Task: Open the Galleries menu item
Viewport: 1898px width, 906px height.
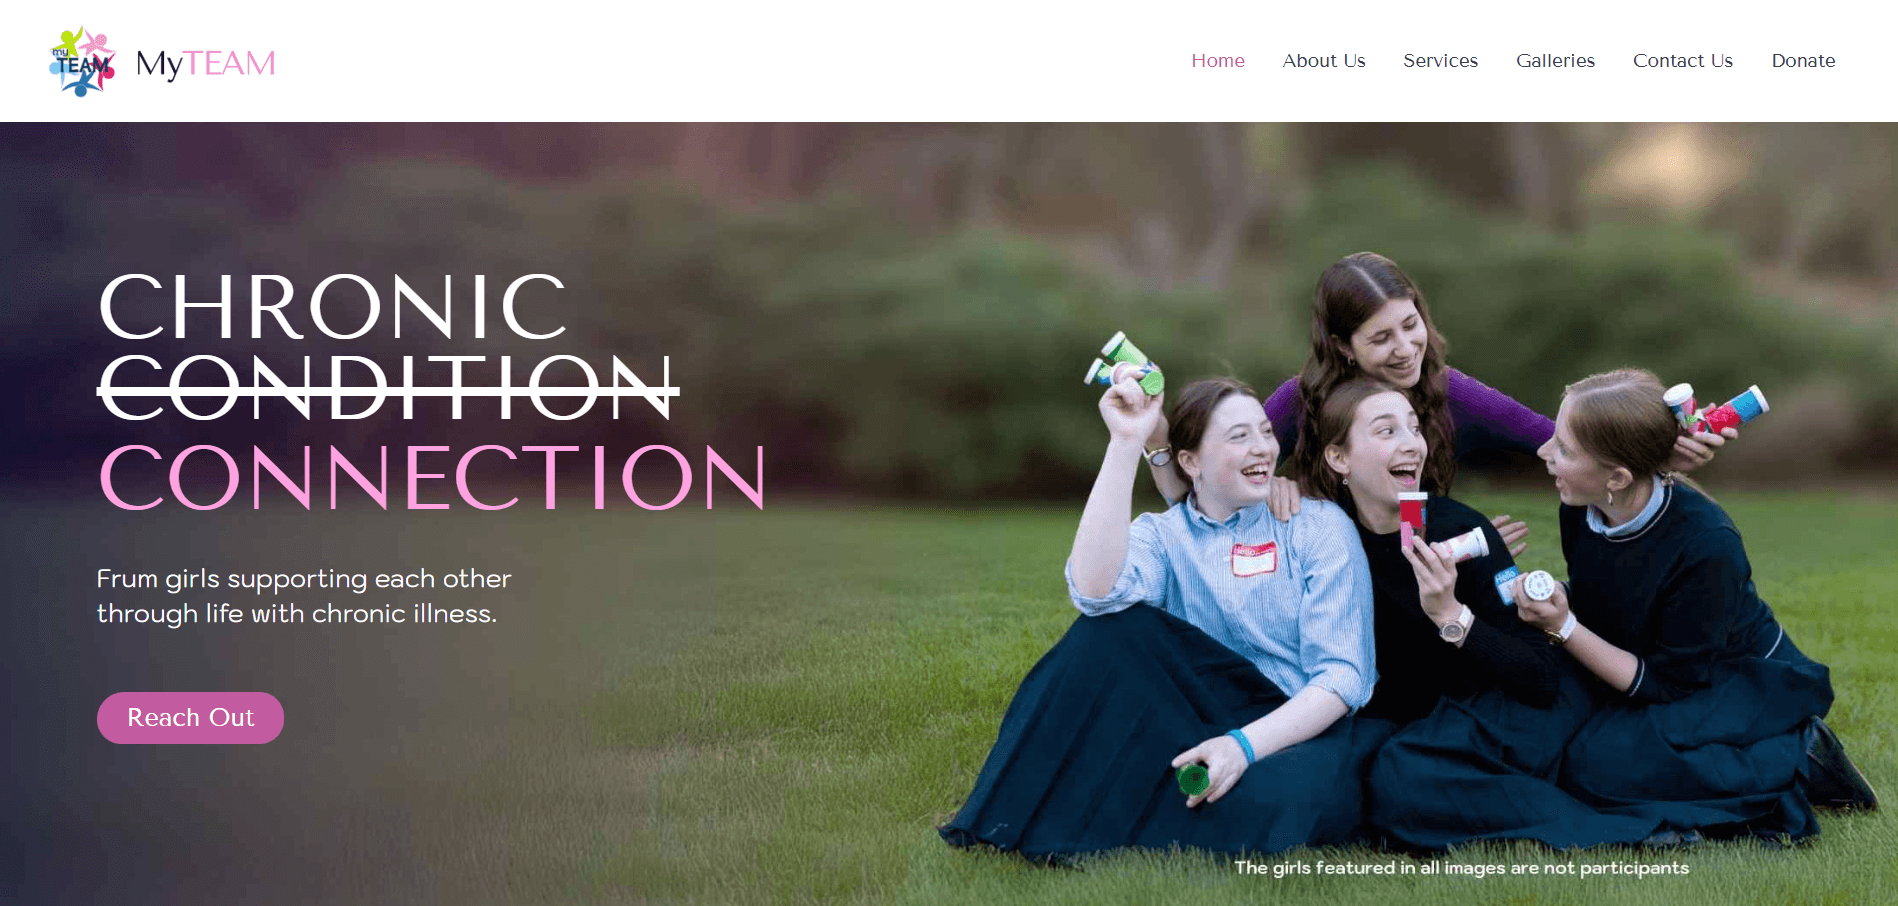Action: 1555,61
